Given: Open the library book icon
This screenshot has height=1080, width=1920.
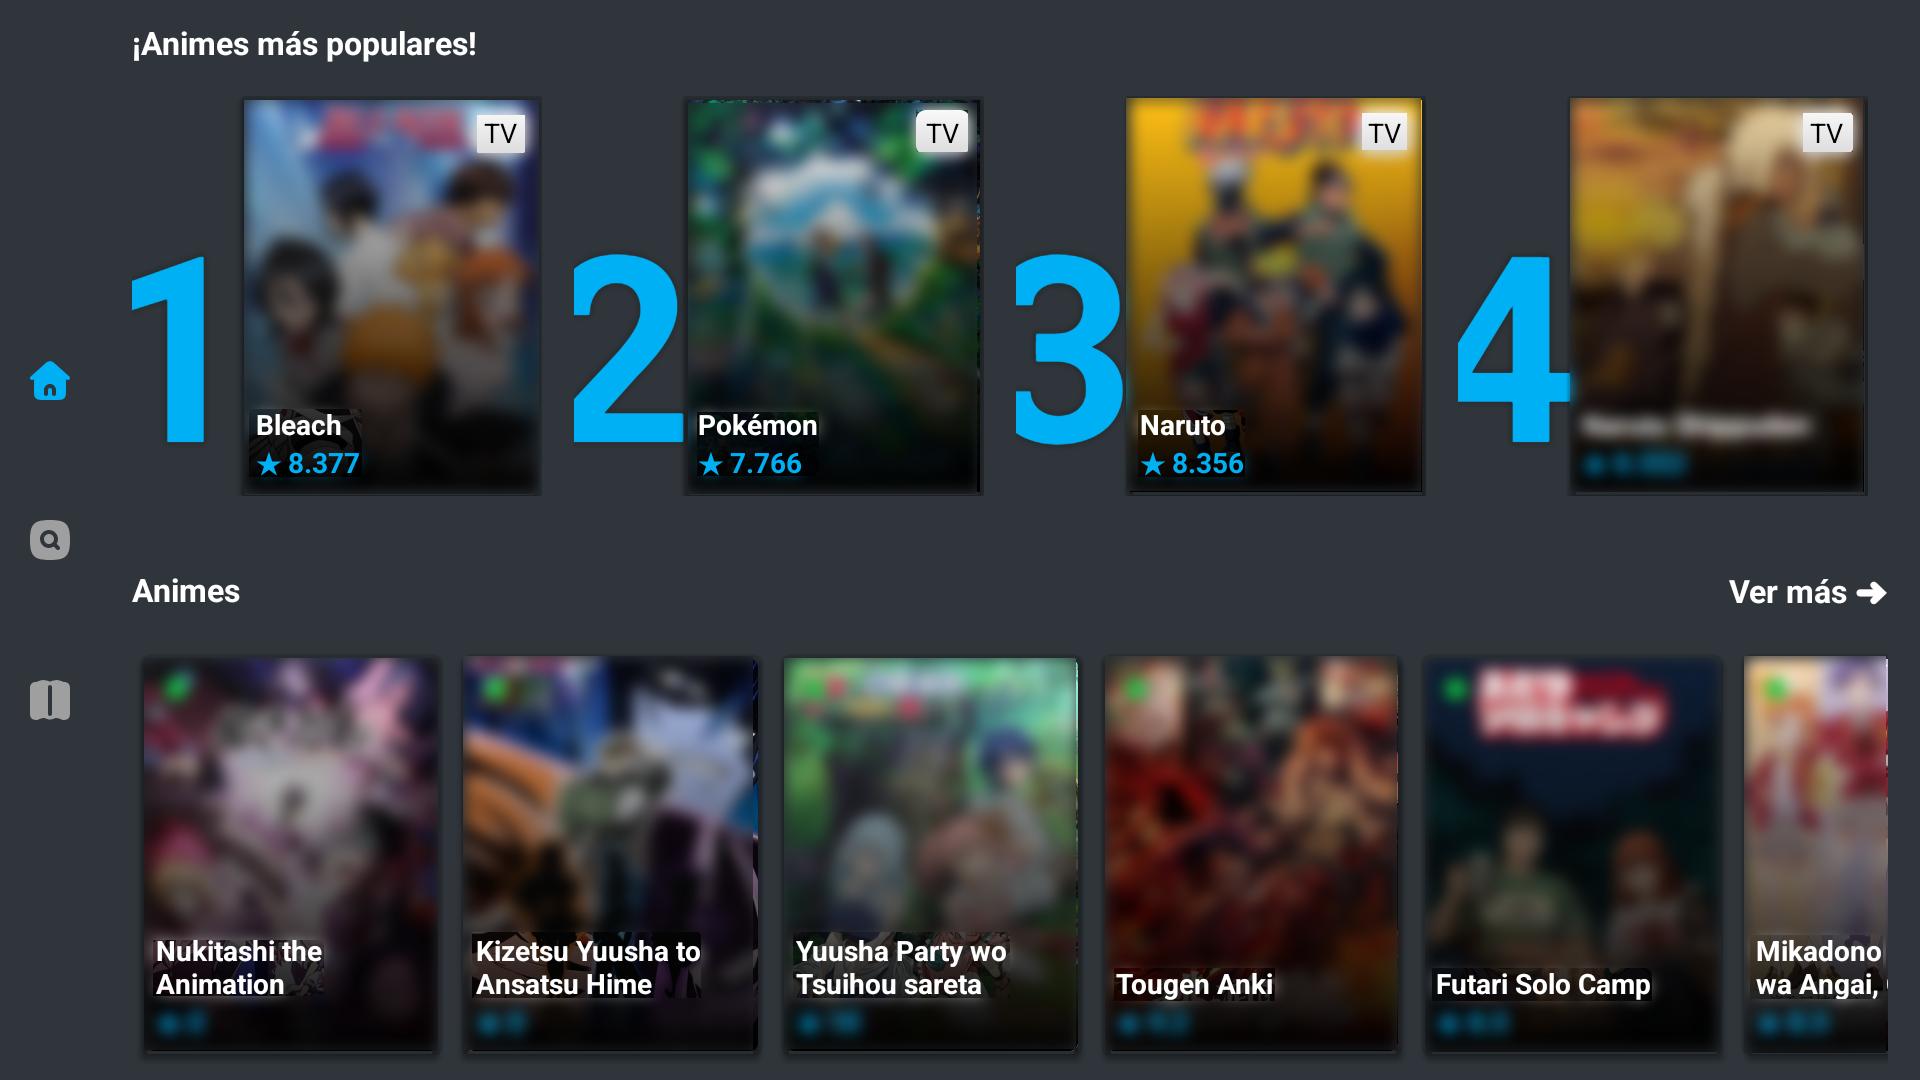Looking at the screenshot, I should click(x=50, y=700).
